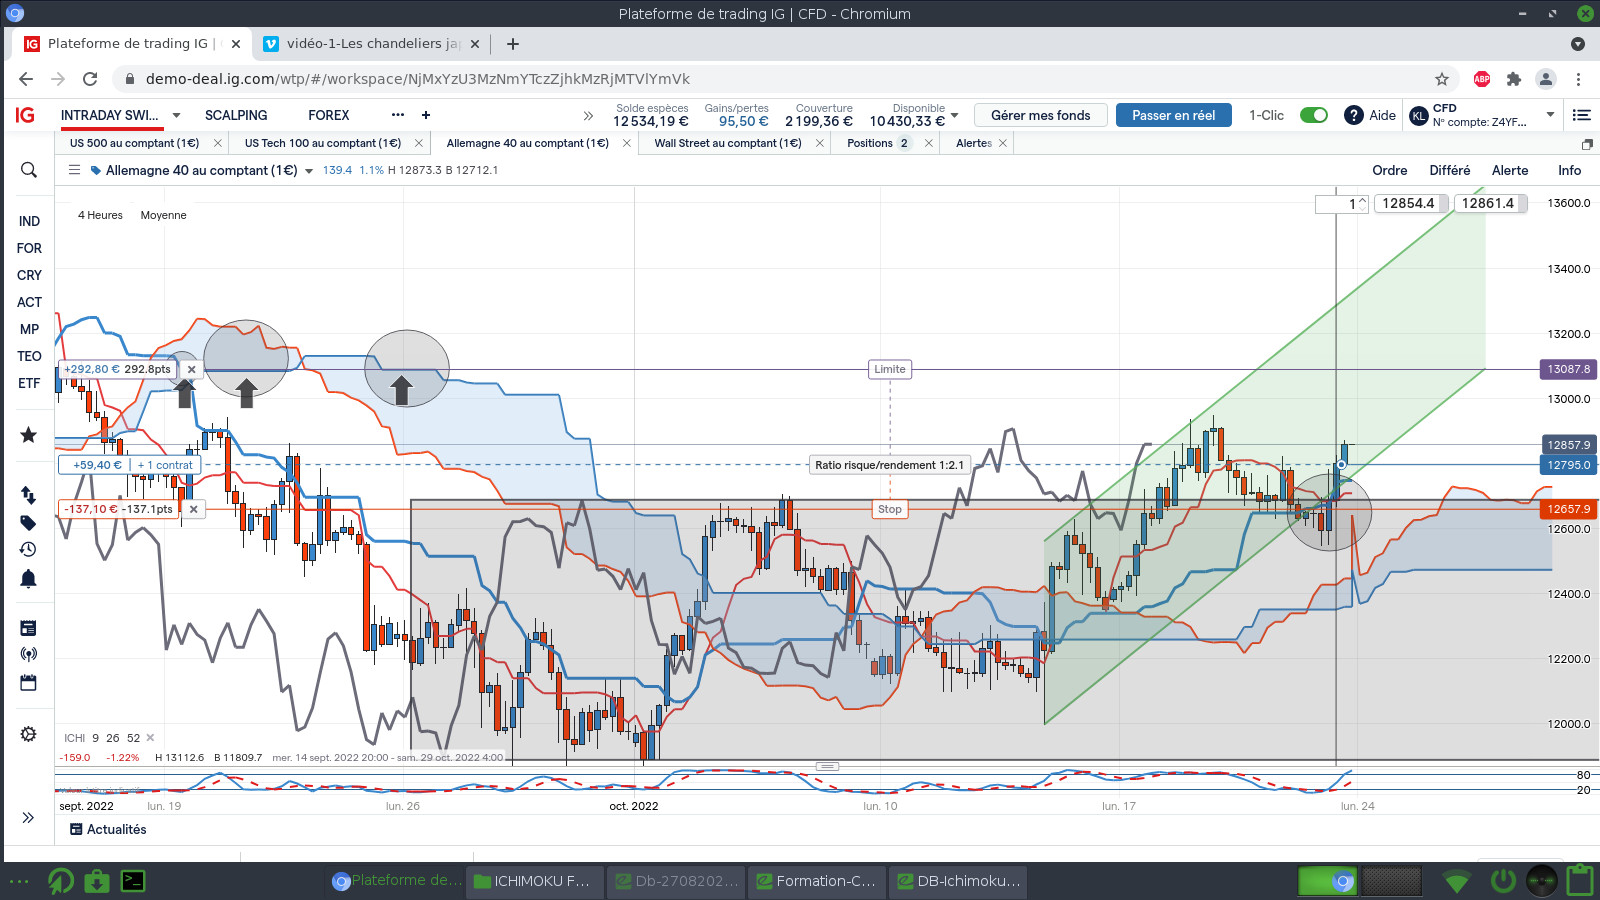Select the US 500 au comptant tab

[x=134, y=143]
